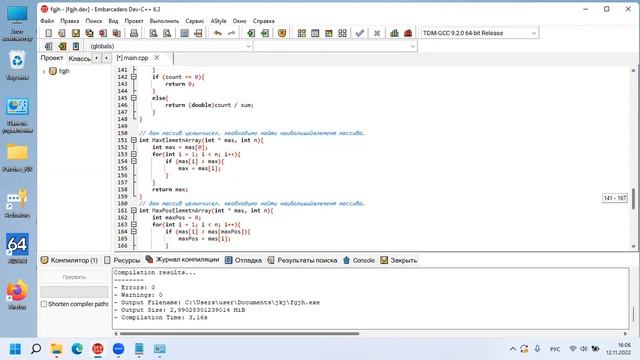Click the Undo toolbar icon
The image size is (640, 360).
218,33
